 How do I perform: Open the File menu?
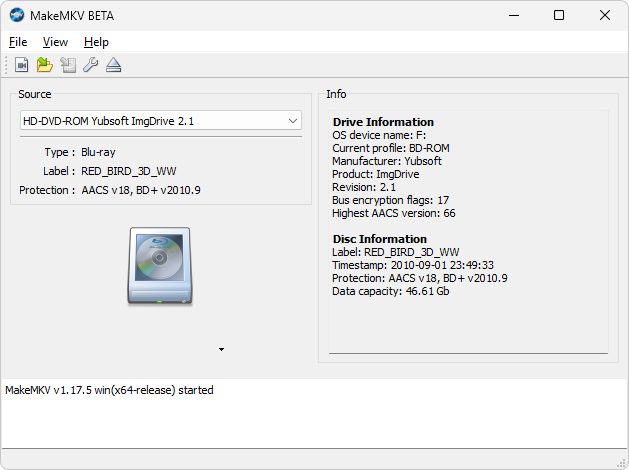coord(18,42)
